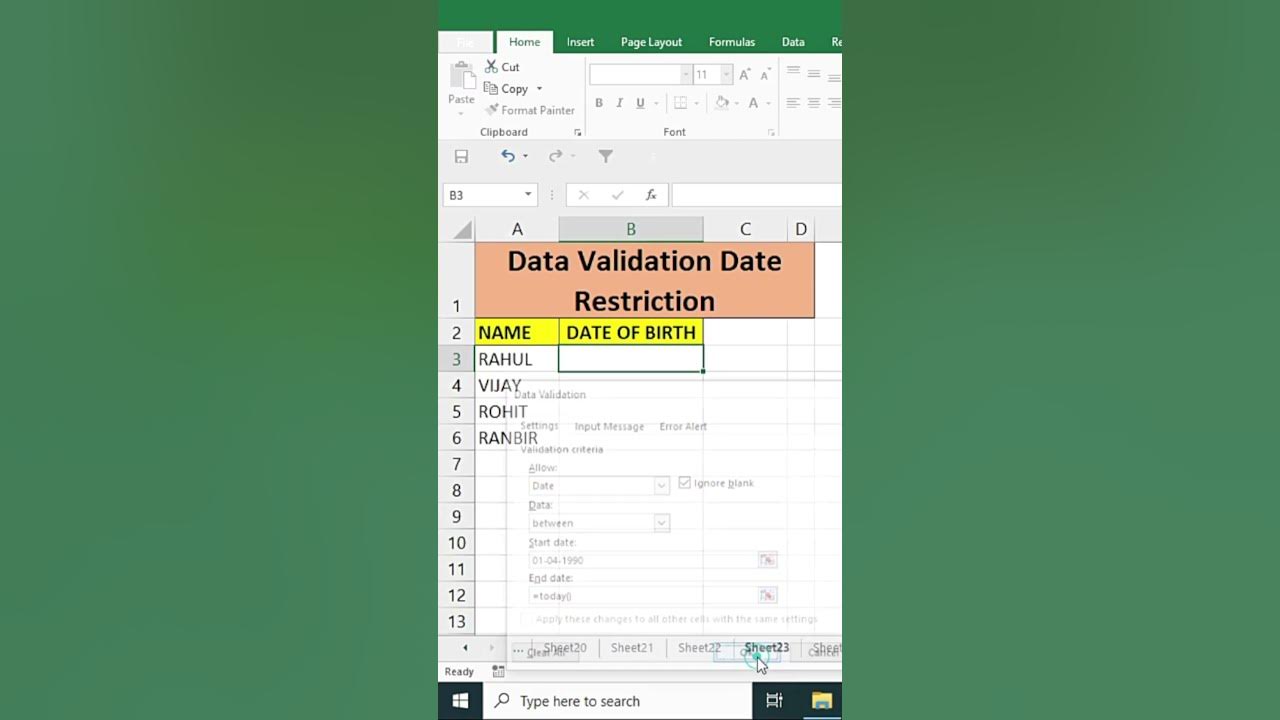Increase font size with larger A icon
The image size is (1280, 720).
[744, 75]
